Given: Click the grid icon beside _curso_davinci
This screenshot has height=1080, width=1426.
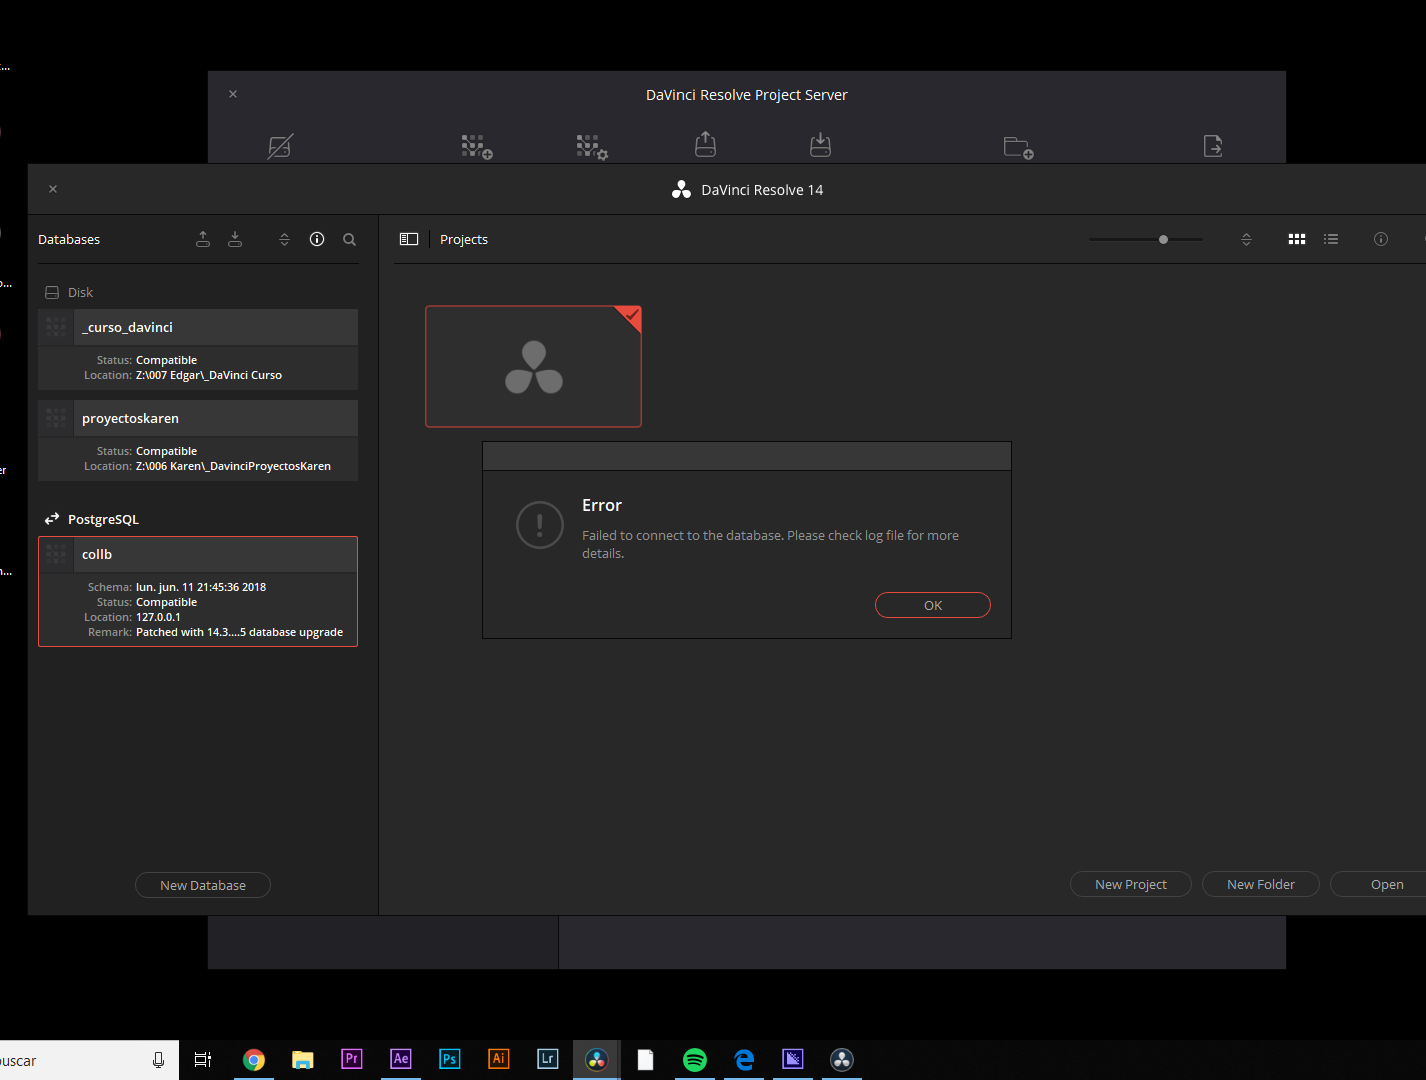Looking at the screenshot, I should coord(56,327).
